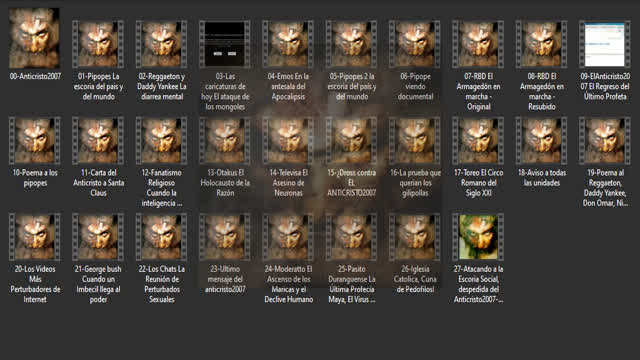The width and height of the screenshot is (640, 360).
Task: Click file name 27-Atacando a la Escoria Social
Action: tap(478, 284)
